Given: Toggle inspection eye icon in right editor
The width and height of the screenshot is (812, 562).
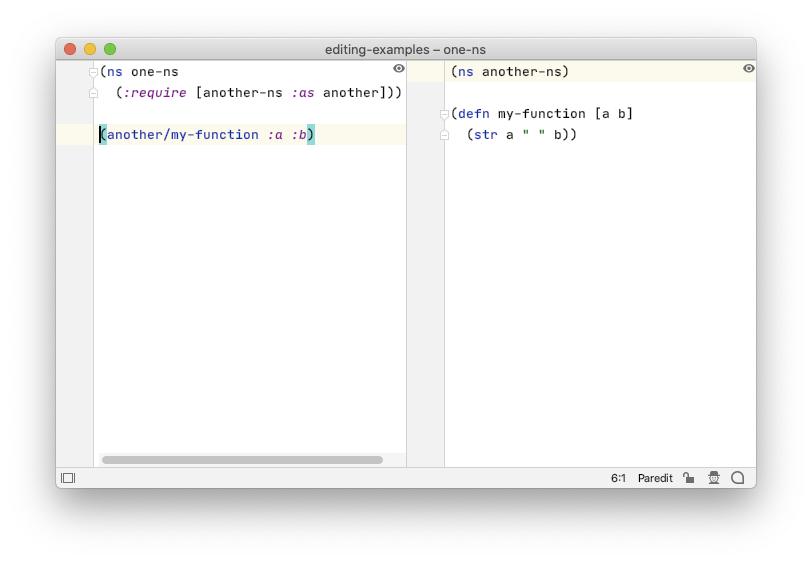Looking at the screenshot, I should coord(749,68).
